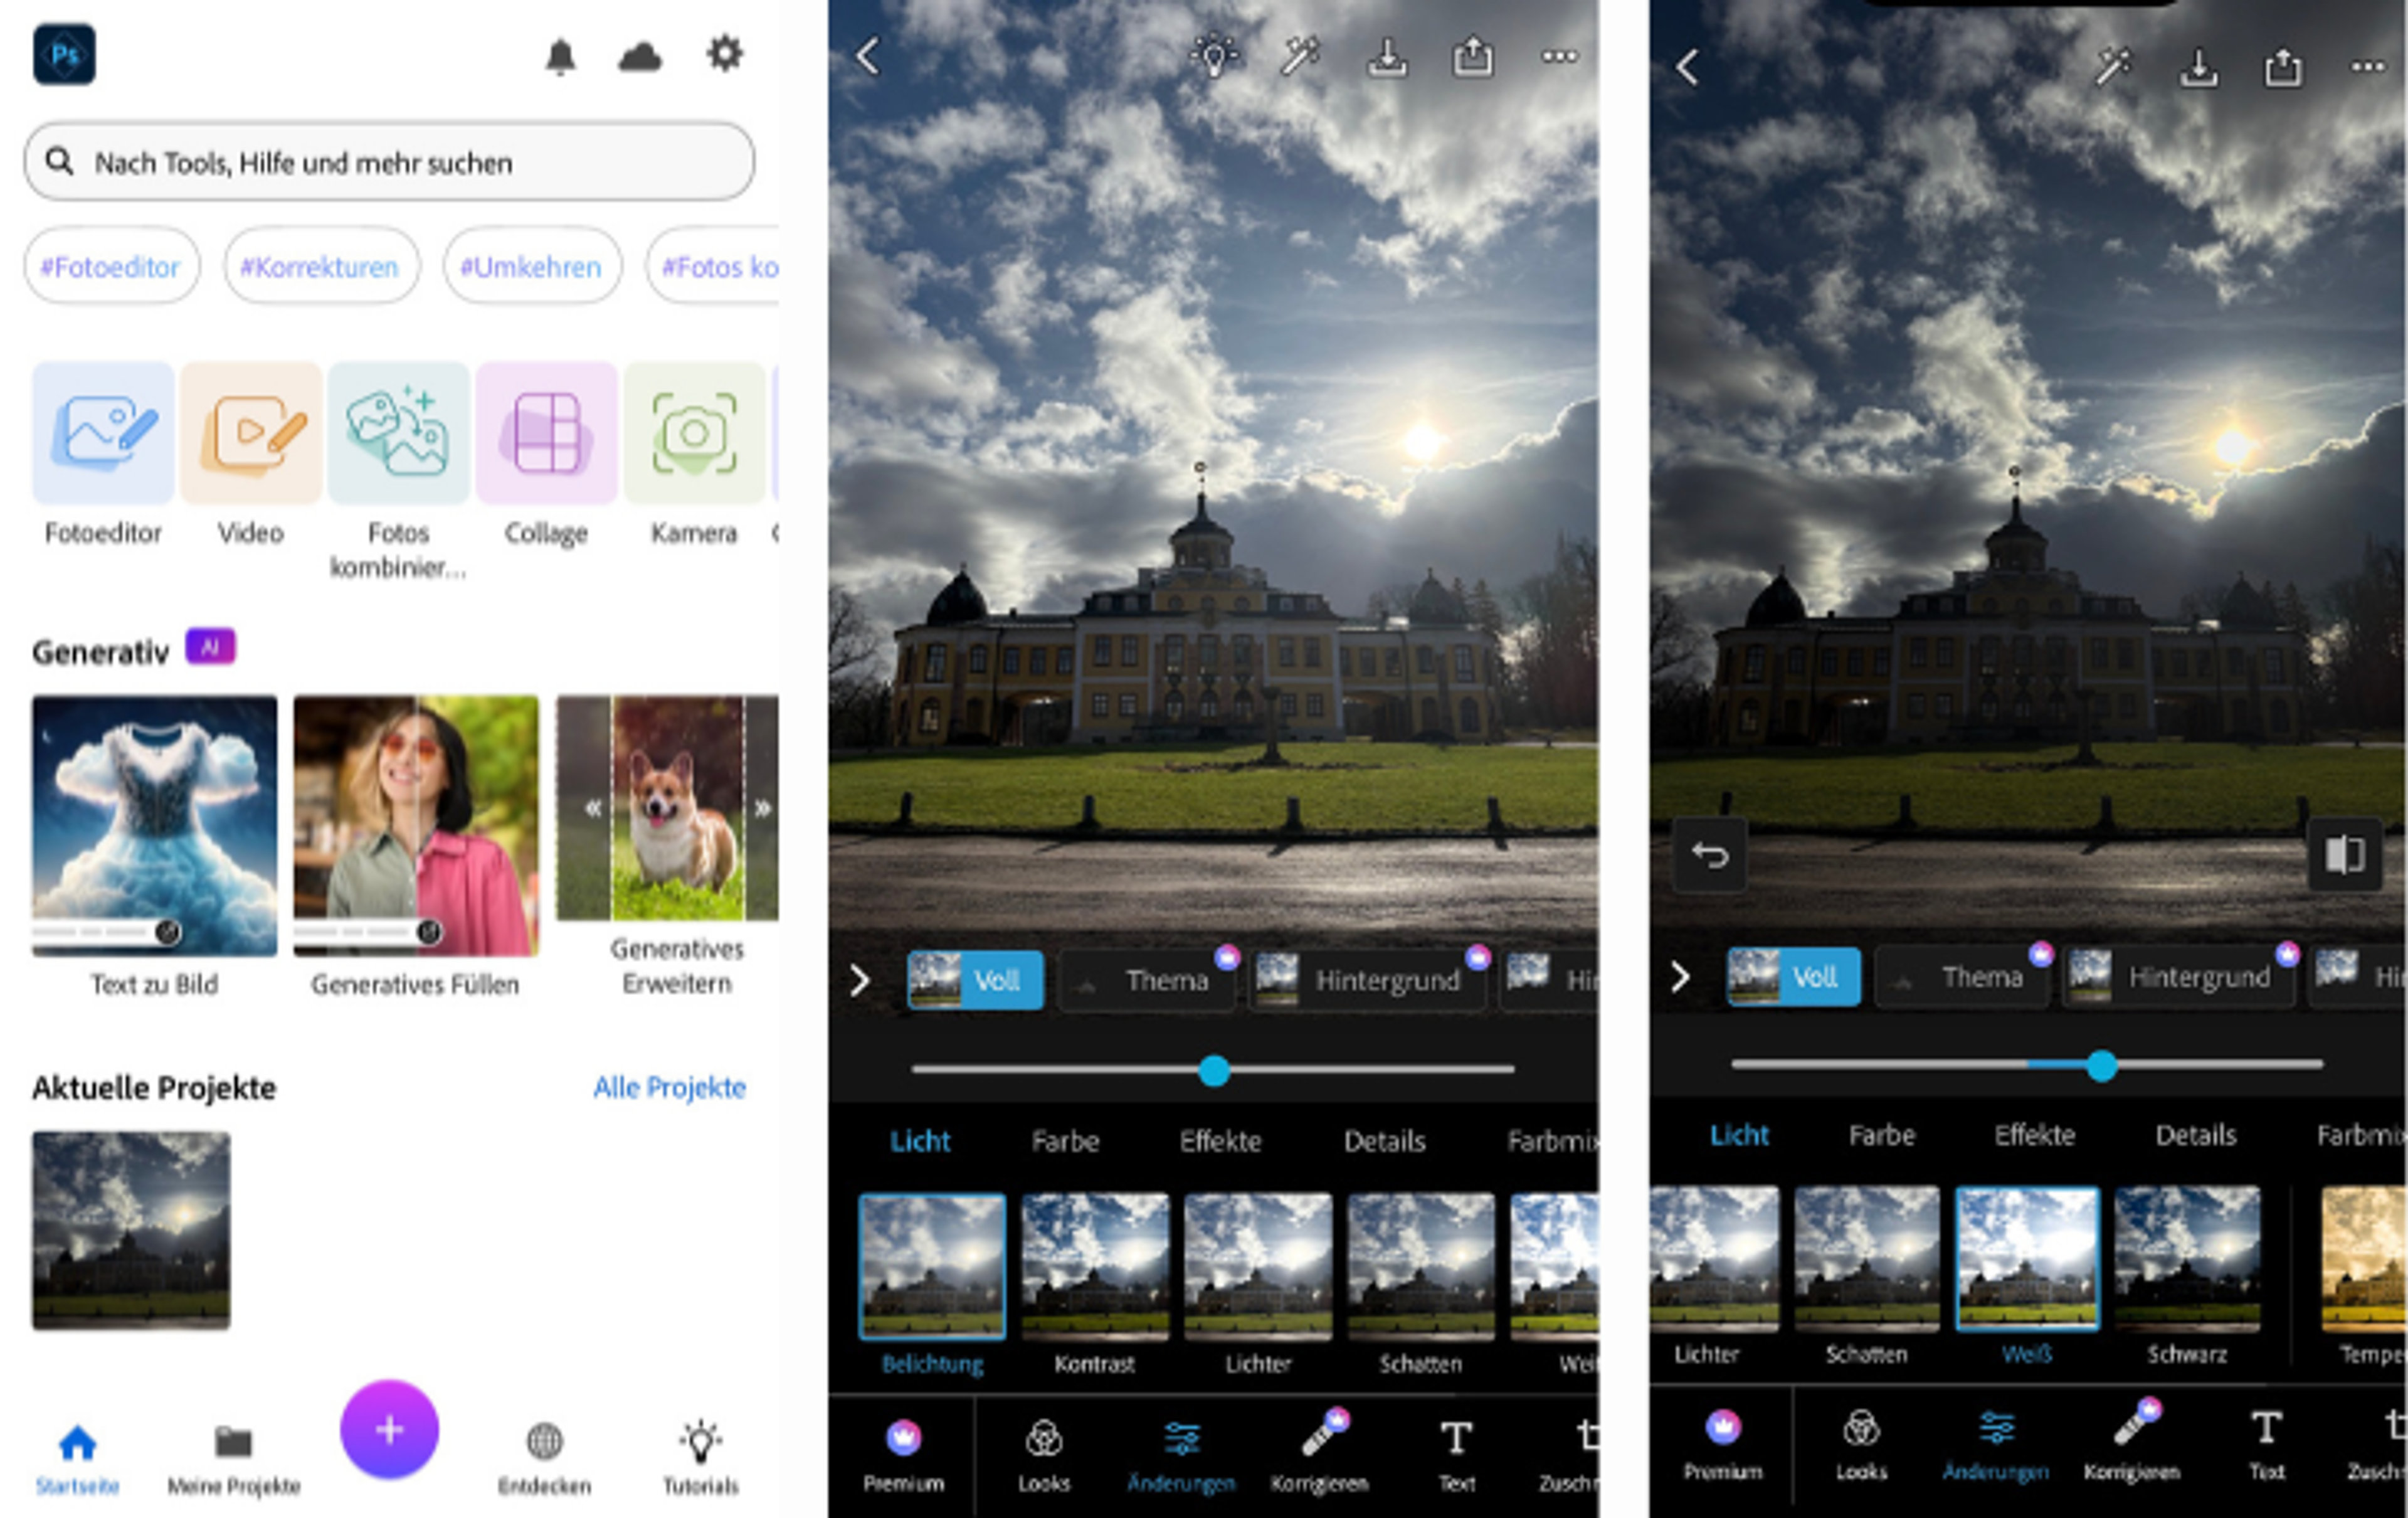2408x1518 pixels.
Task: Expand the mask selection chevron in right editor
Action: coord(1680,977)
